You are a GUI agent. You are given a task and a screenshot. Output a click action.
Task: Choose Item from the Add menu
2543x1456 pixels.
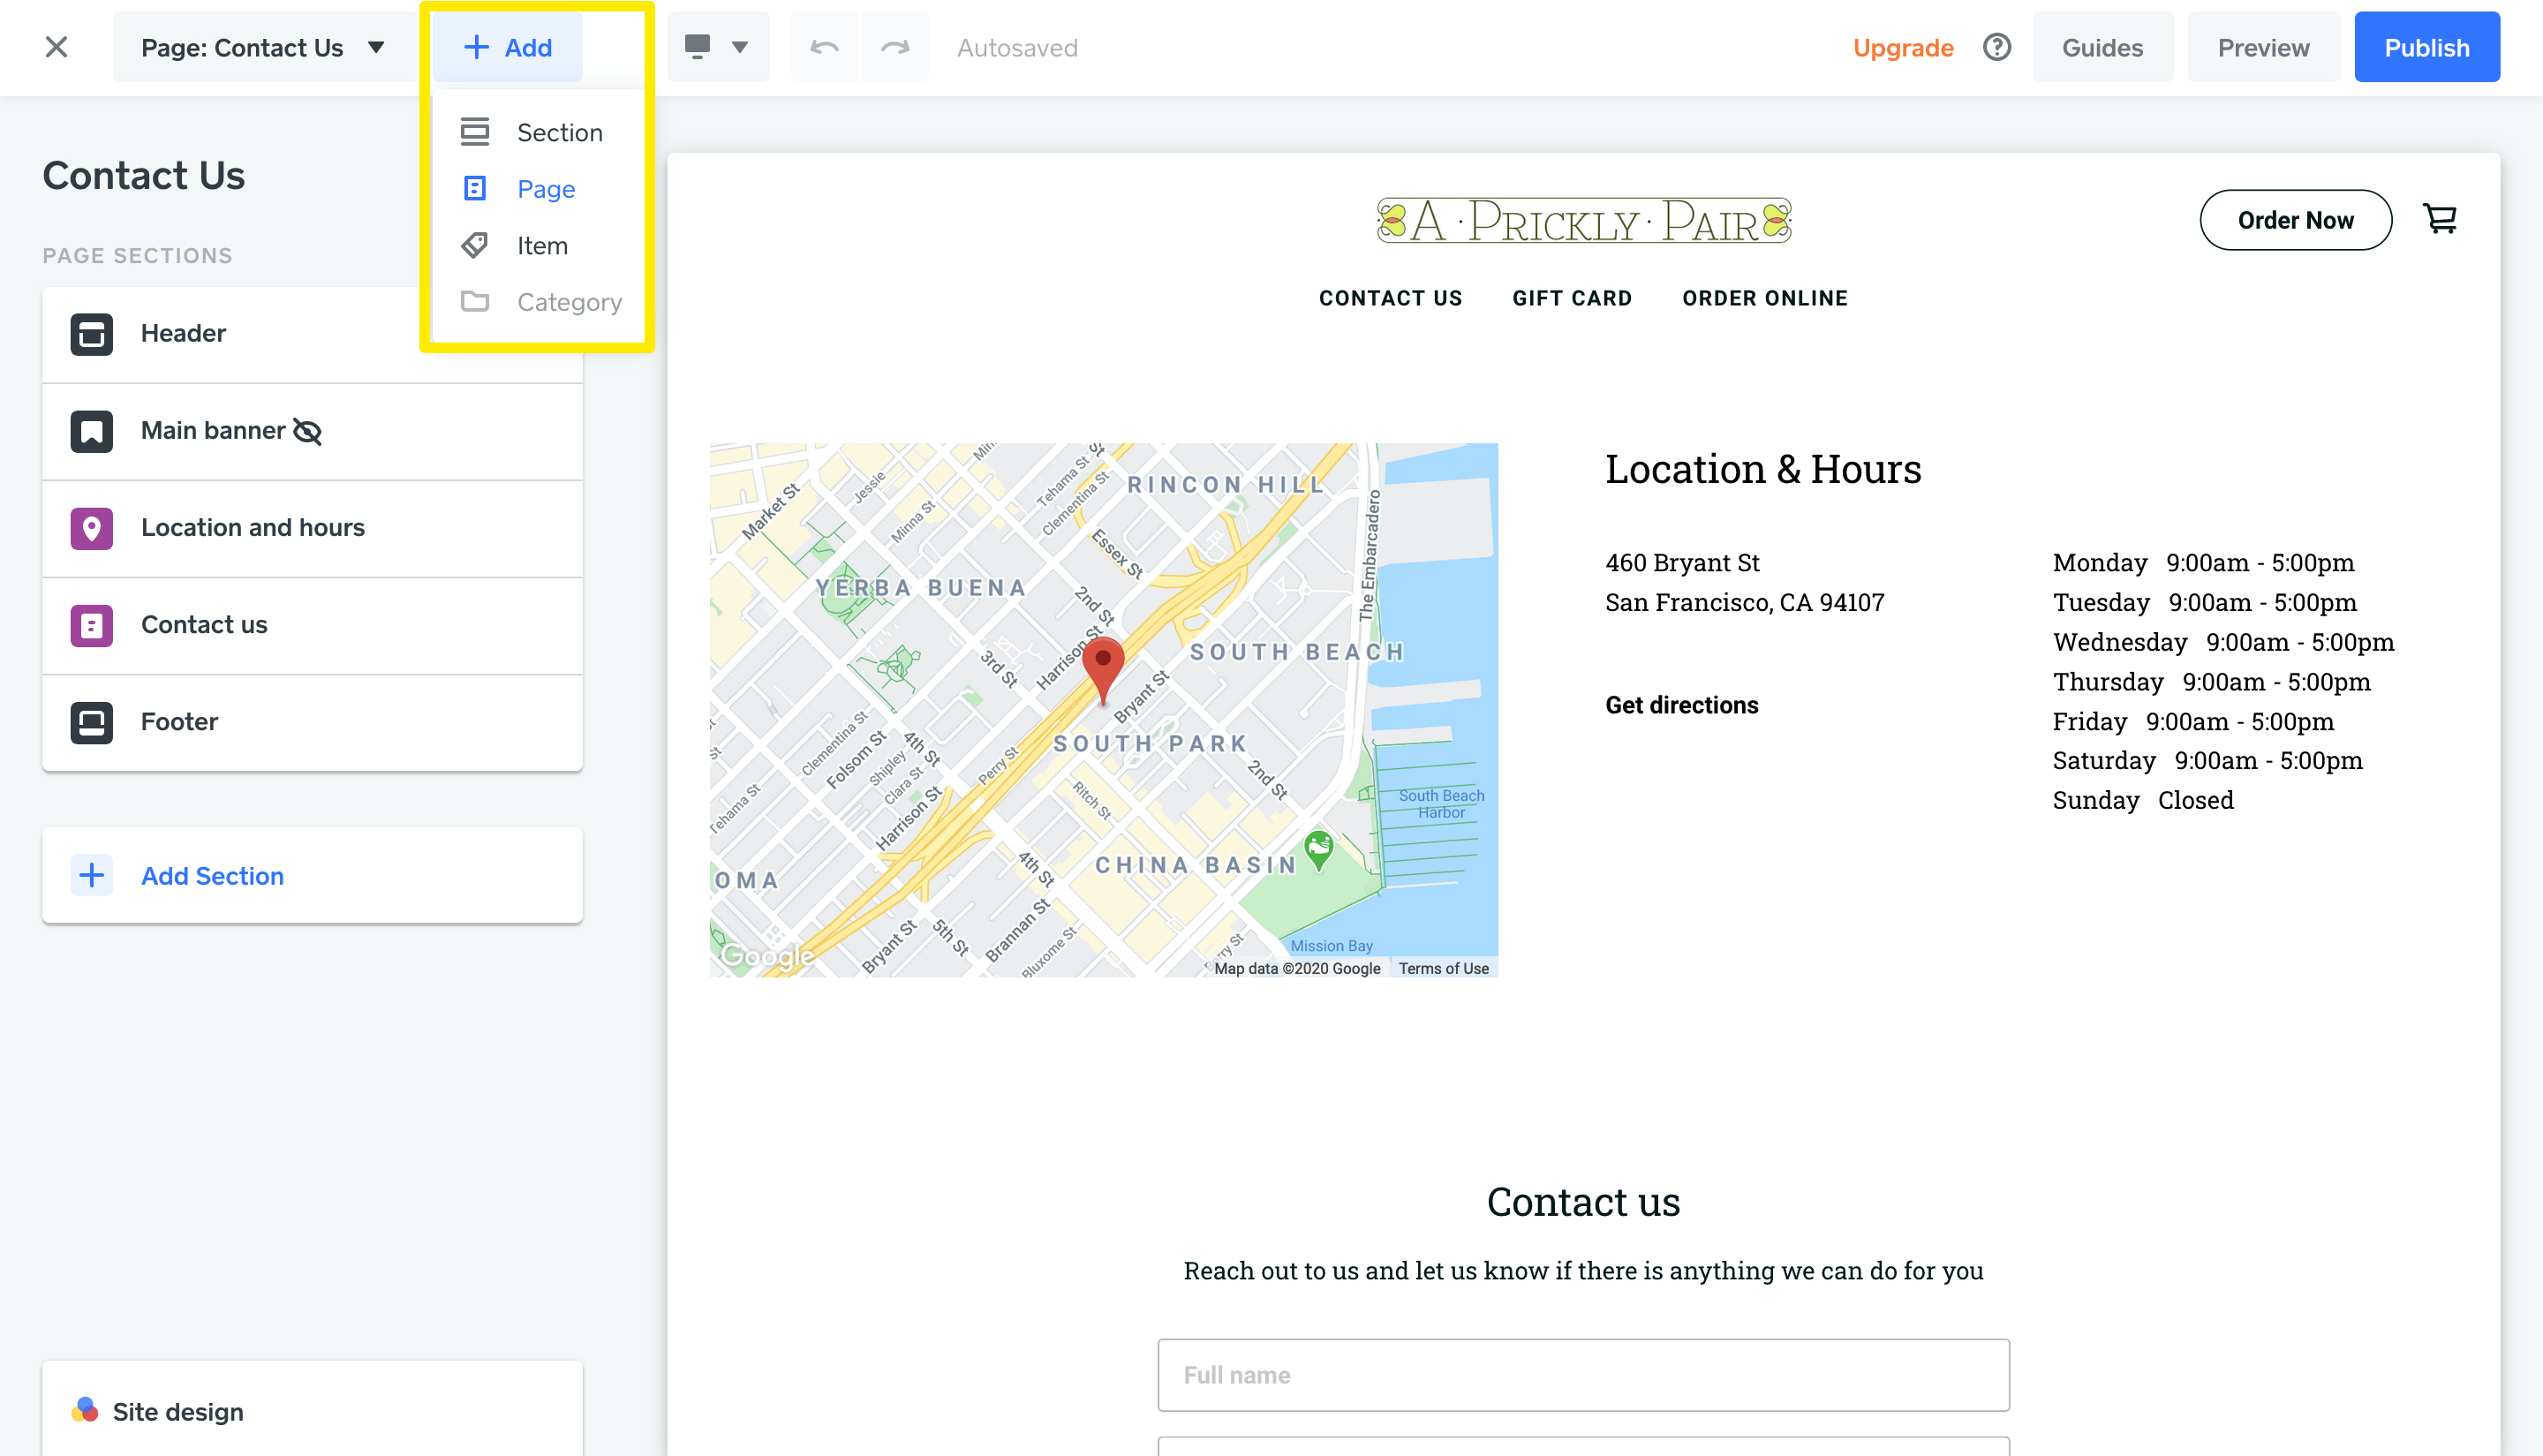point(541,246)
